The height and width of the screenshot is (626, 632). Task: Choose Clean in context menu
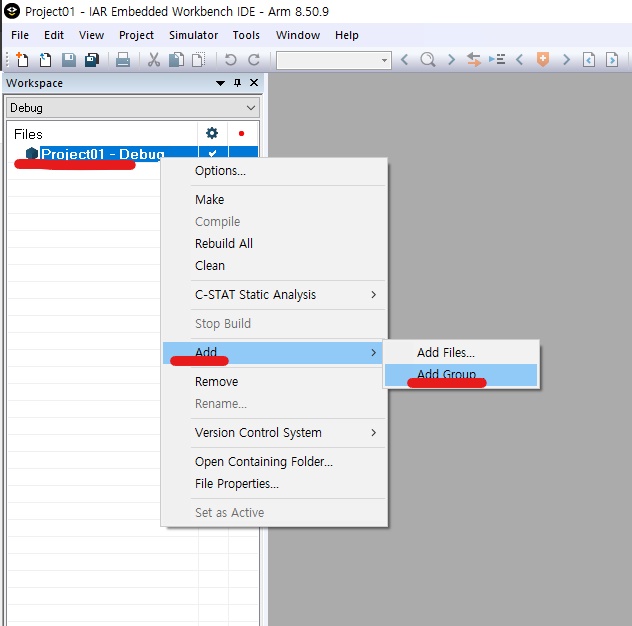274,266
